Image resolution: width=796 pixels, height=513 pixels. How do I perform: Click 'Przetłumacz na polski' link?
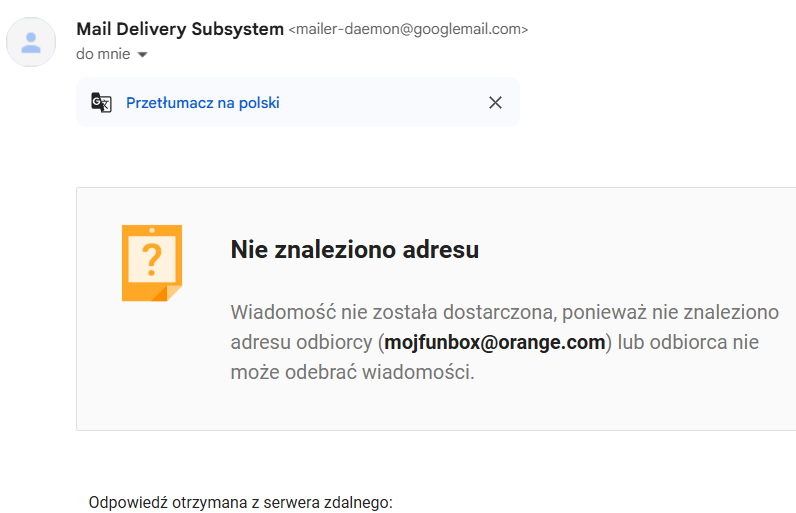click(x=203, y=103)
